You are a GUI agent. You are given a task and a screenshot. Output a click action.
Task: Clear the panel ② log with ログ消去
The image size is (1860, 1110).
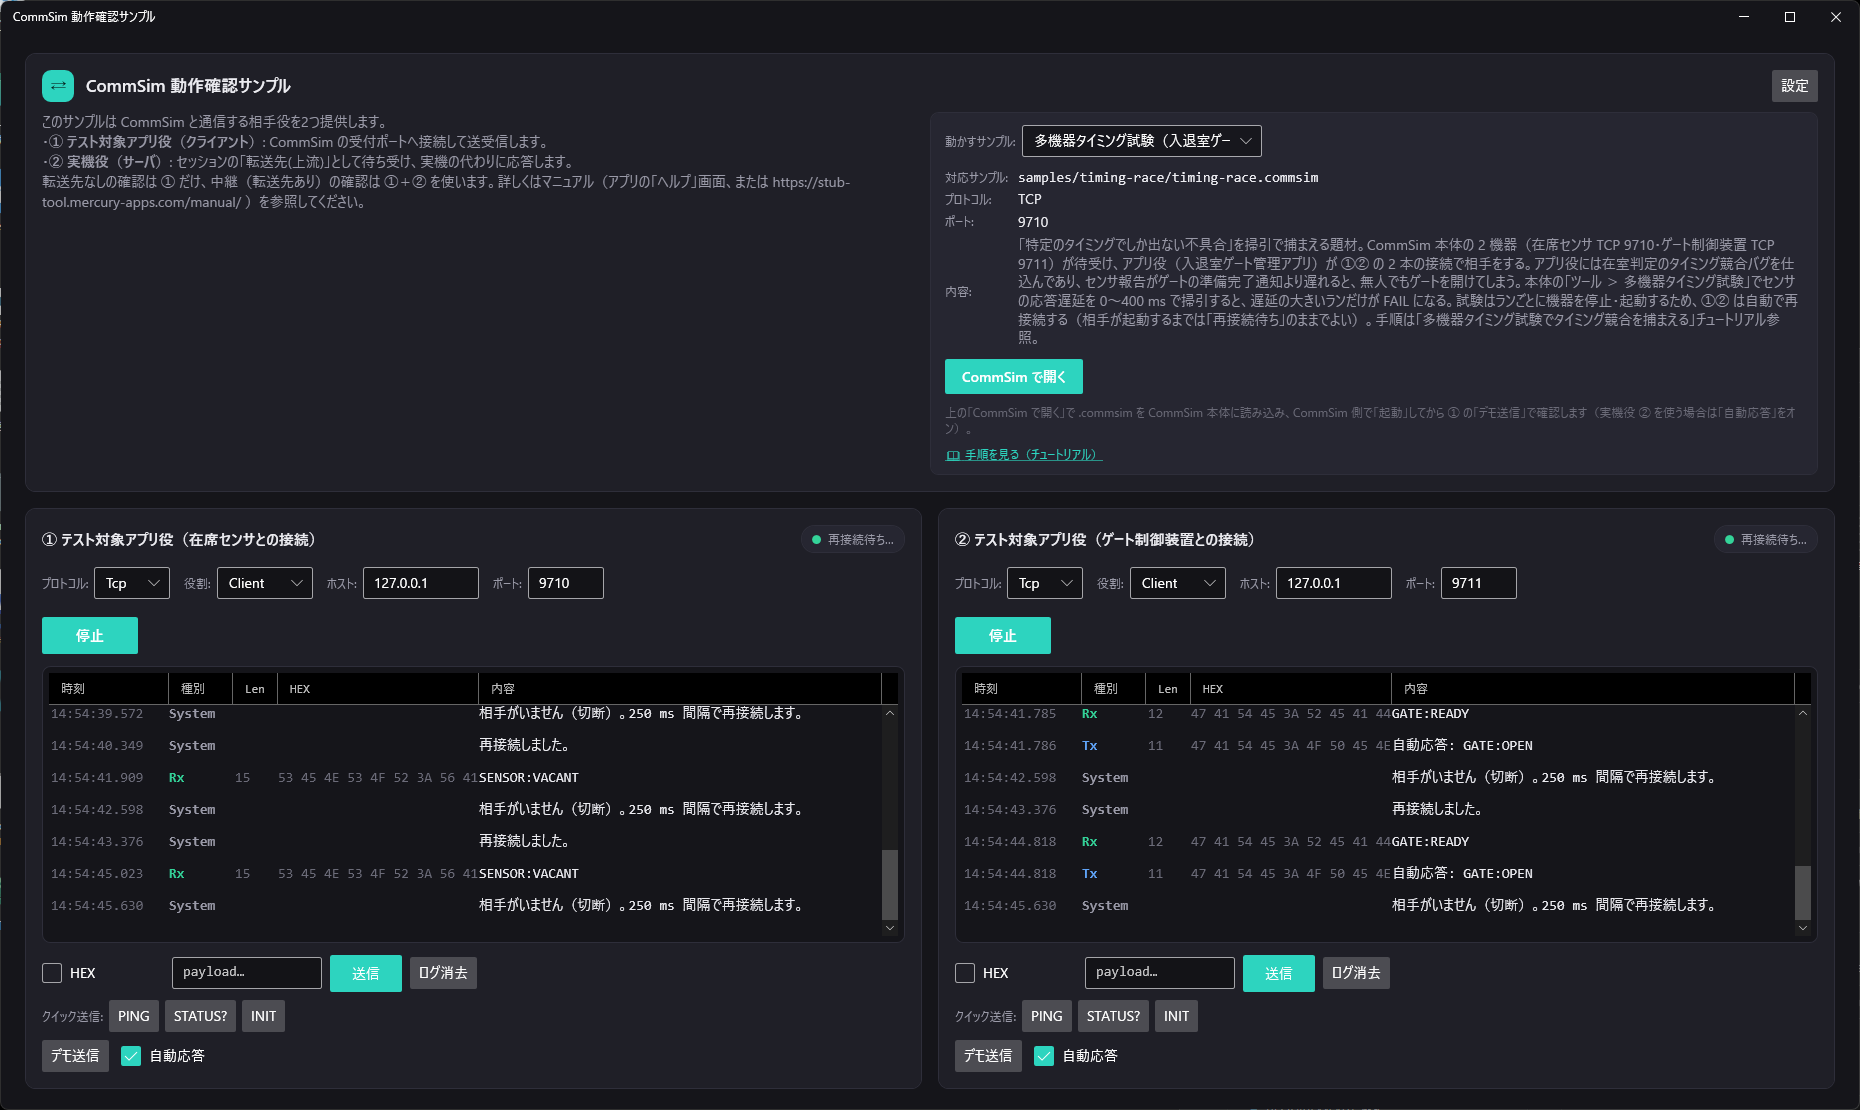click(x=1356, y=973)
